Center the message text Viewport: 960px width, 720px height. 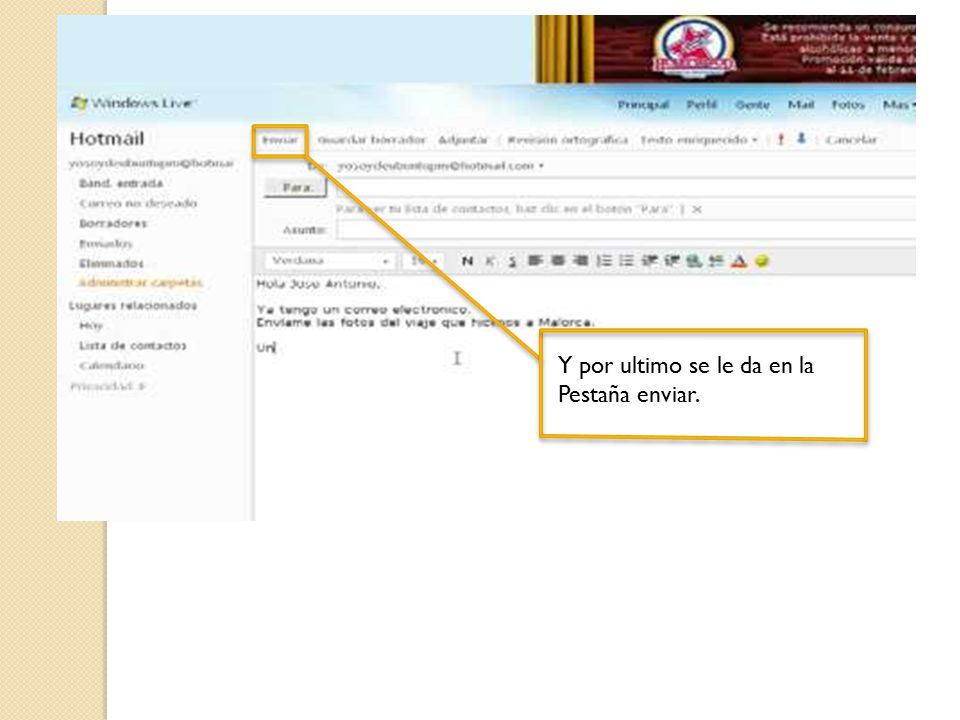pyautogui.click(x=558, y=261)
